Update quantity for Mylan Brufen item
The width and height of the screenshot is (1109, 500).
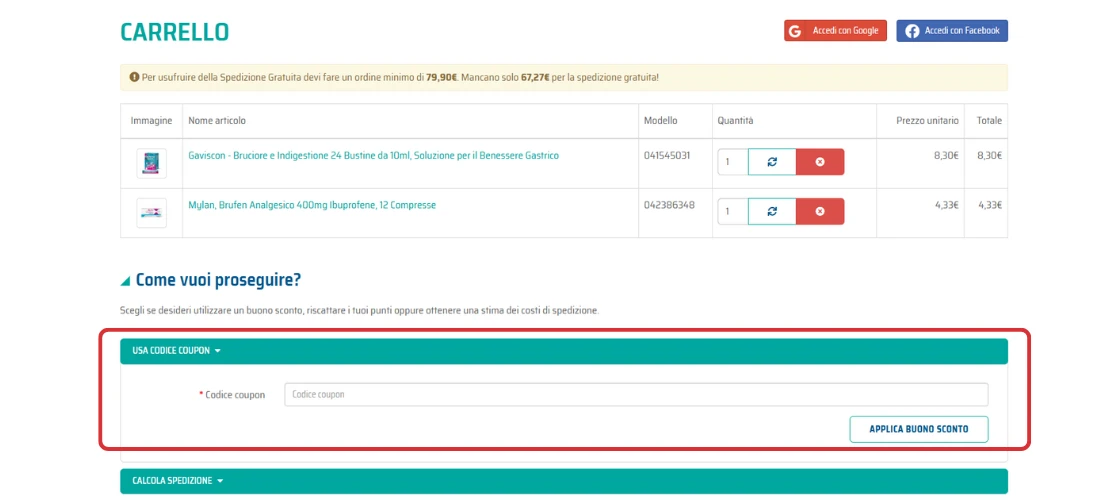[x=771, y=212]
